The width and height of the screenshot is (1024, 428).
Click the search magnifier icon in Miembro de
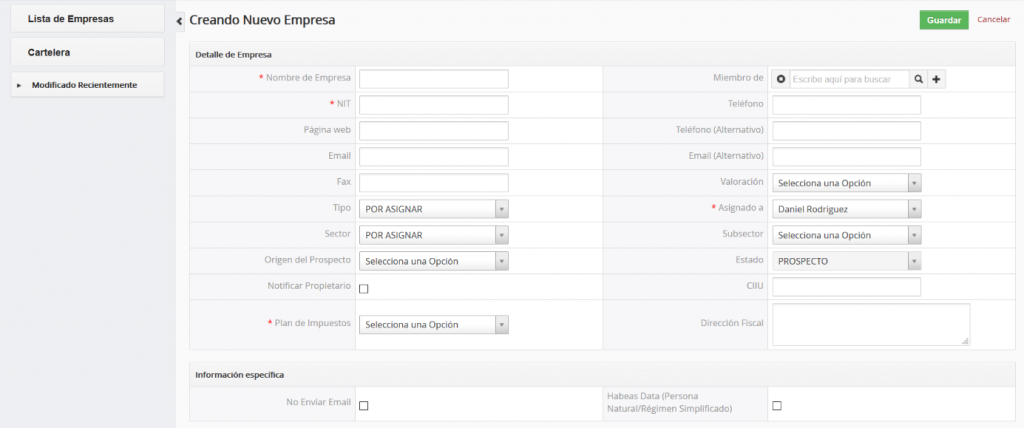(918, 79)
